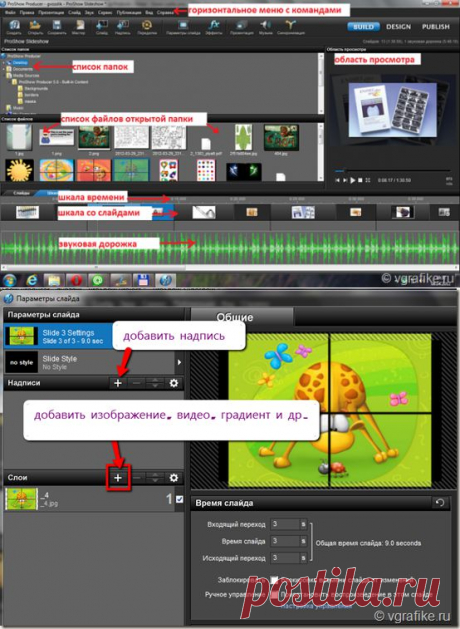Click the Save floppy disk toolbar icon
The image size is (460, 629).
57,27
